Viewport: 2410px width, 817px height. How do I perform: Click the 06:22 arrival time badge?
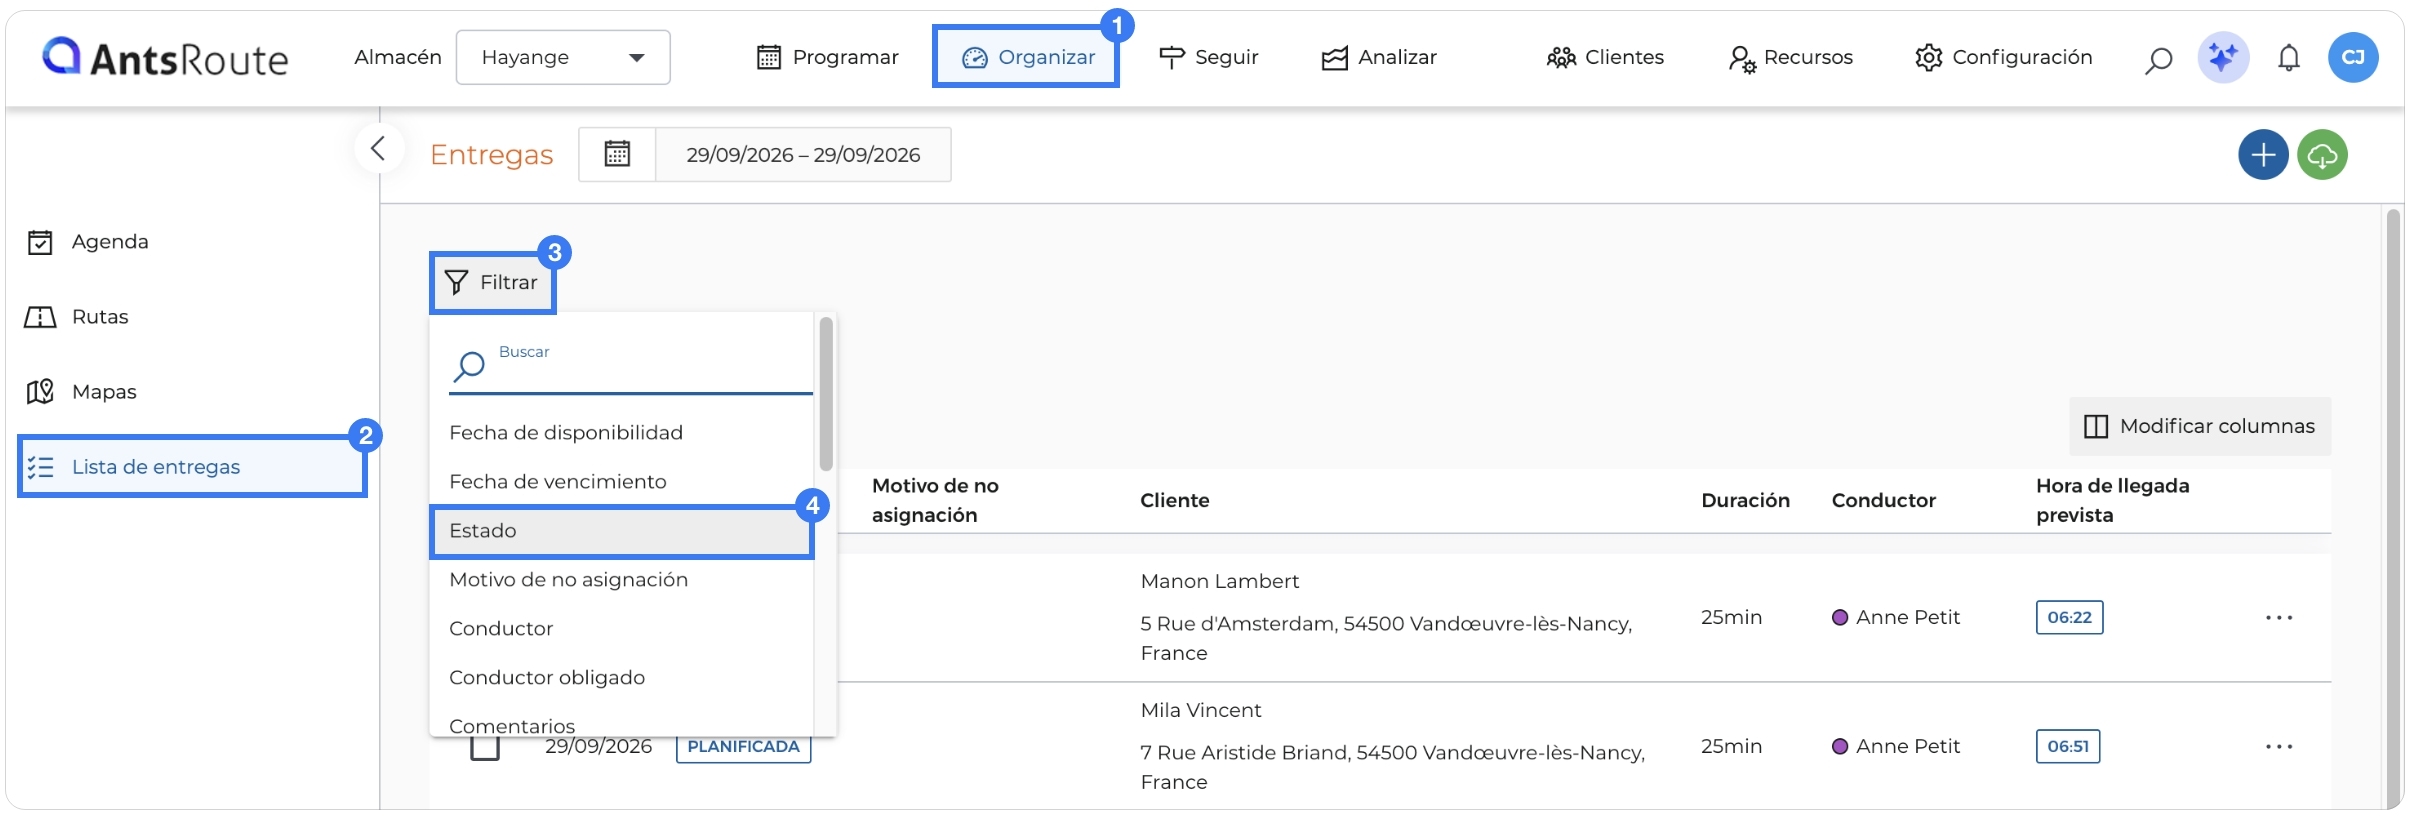(x=2069, y=617)
